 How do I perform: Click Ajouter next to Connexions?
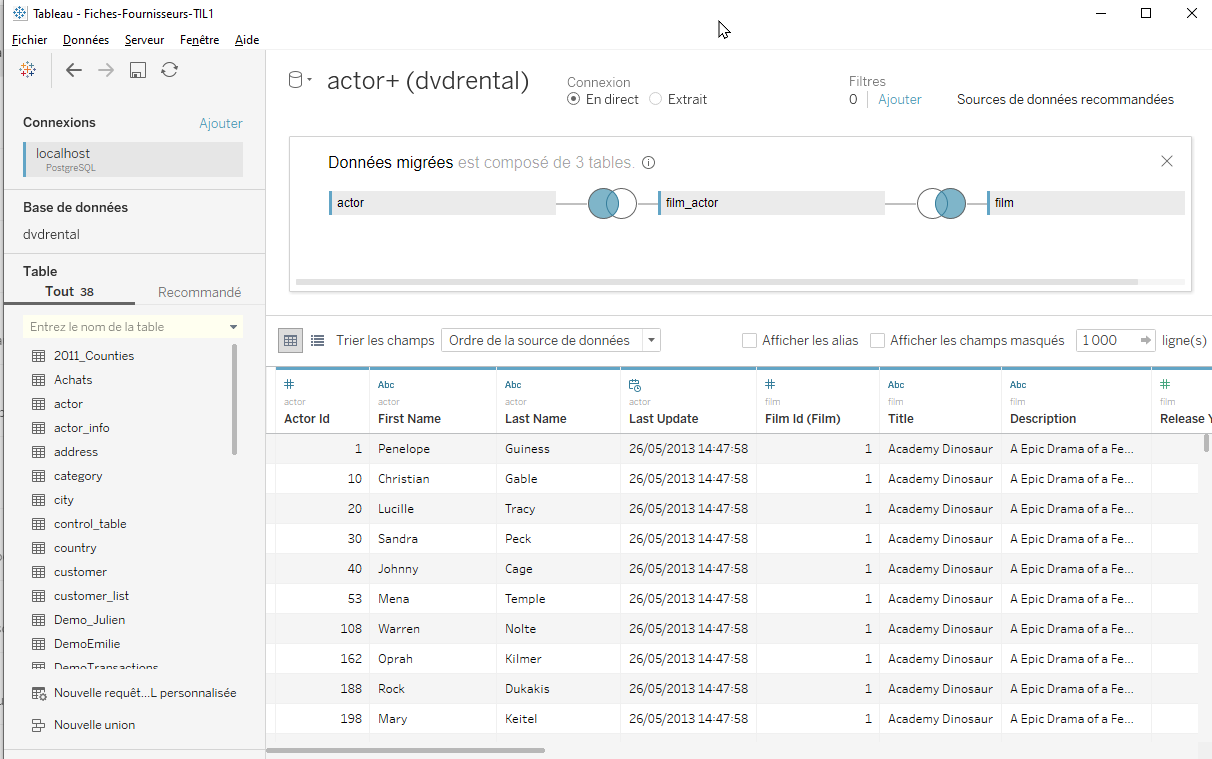pyautogui.click(x=221, y=123)
